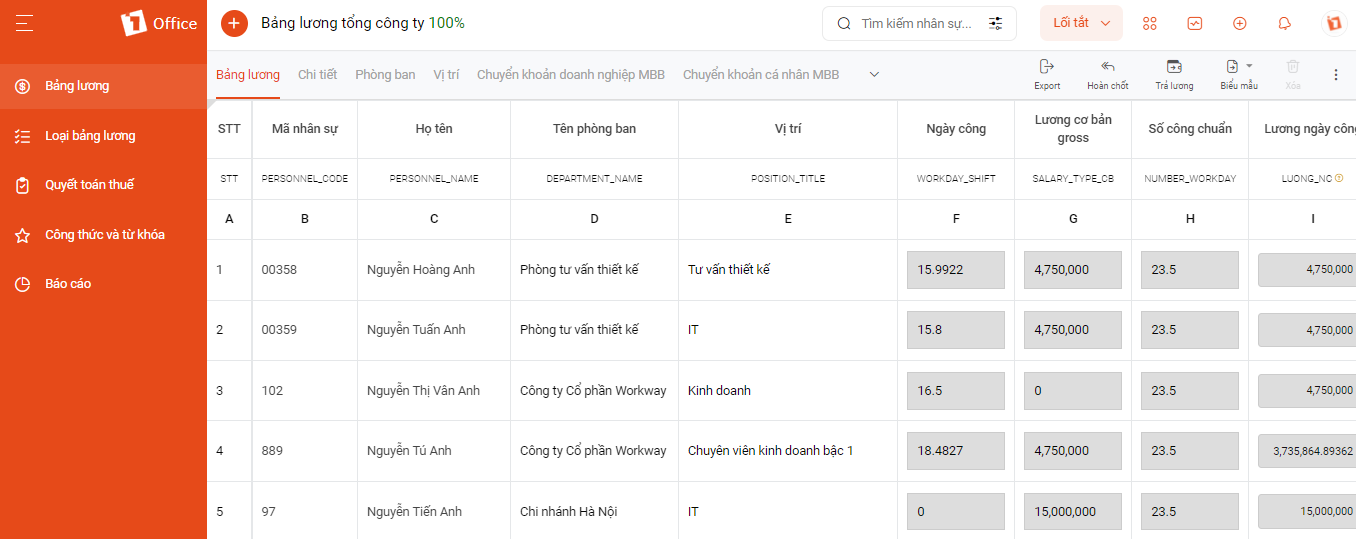Viewport: 1356px width, 539px height.
Task: Open the activity chart icon in header
Action: pyautogui.click(x=1195, y=23)
